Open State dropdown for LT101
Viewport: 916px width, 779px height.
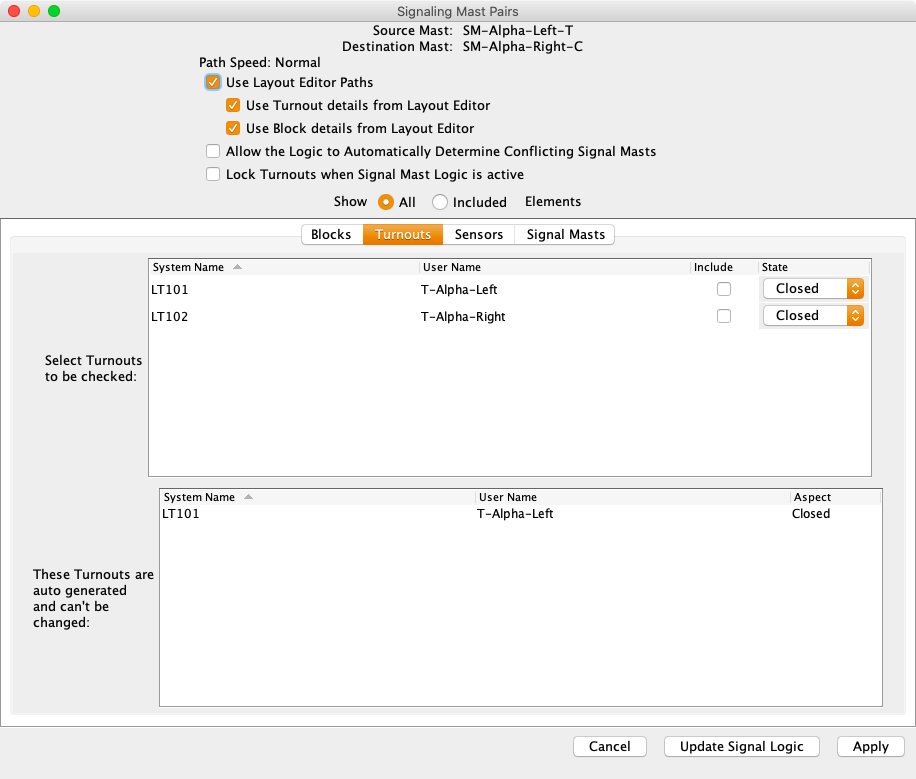click(x=812, y=289)
